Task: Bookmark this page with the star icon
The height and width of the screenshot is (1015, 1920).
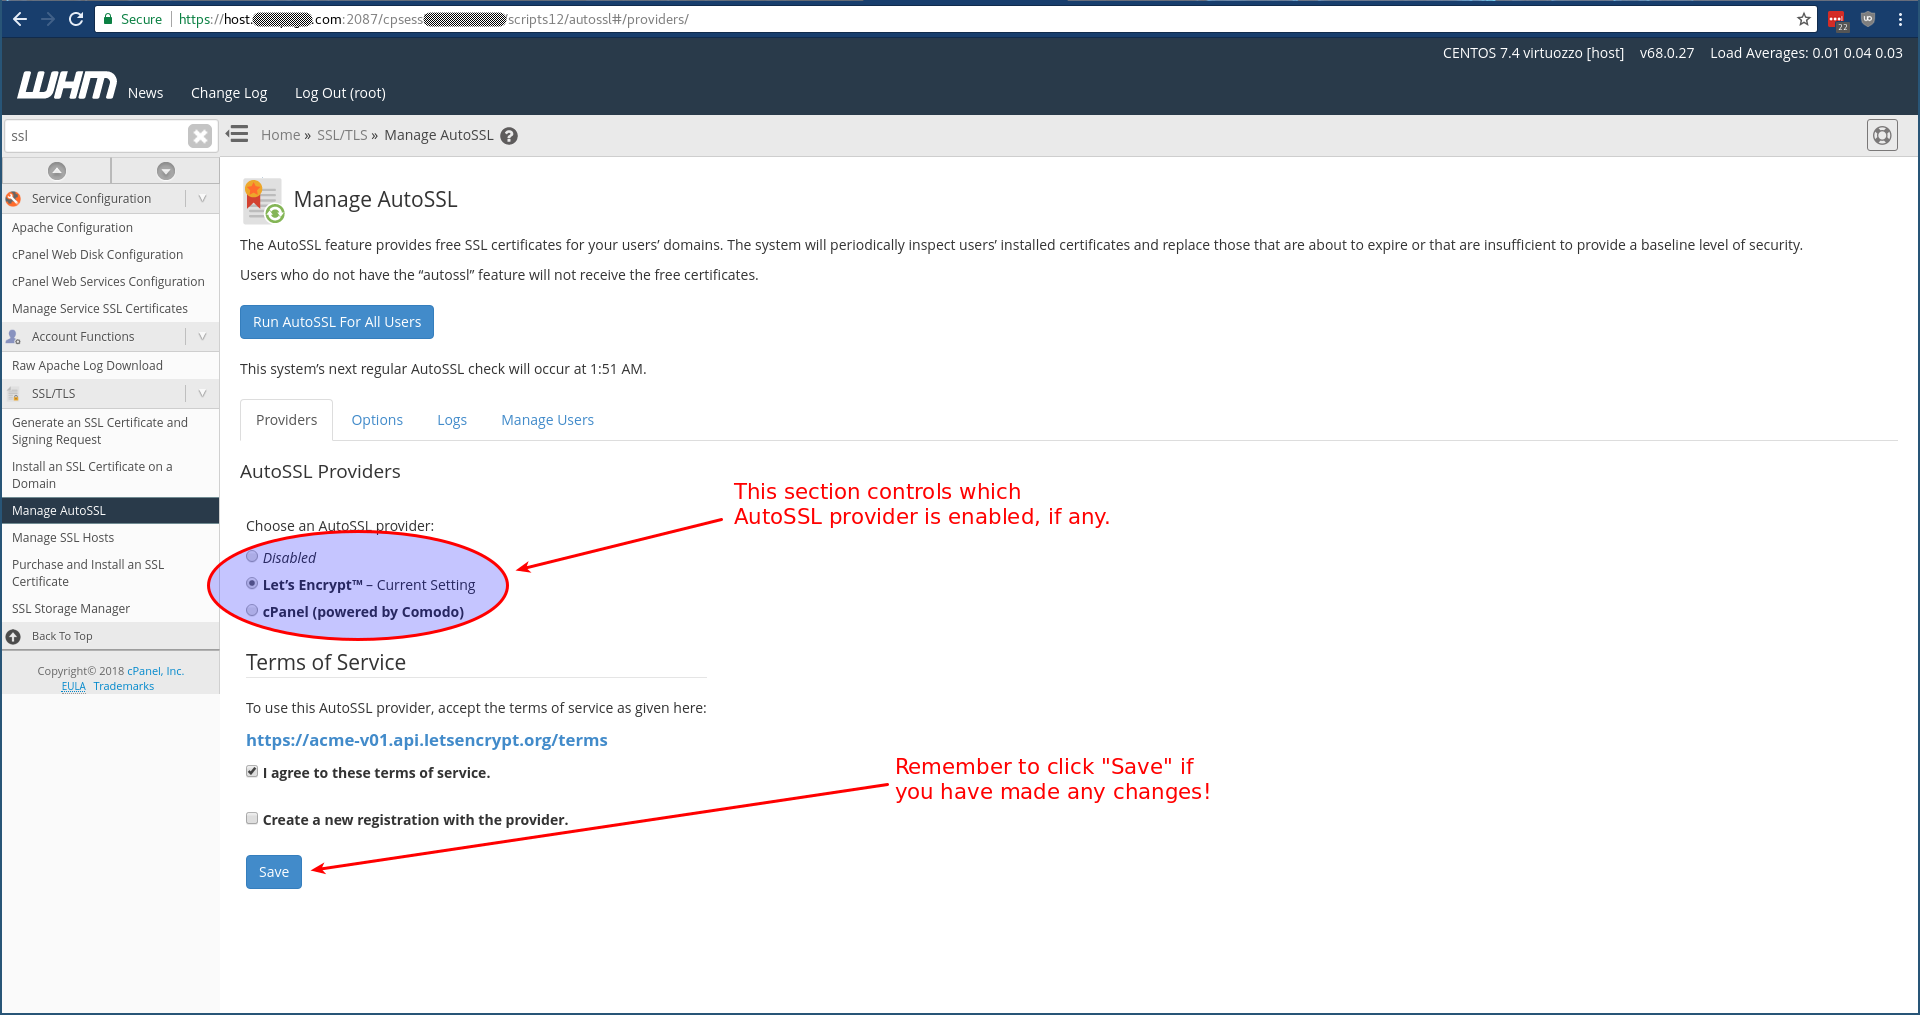Action: pos(1803,19)
